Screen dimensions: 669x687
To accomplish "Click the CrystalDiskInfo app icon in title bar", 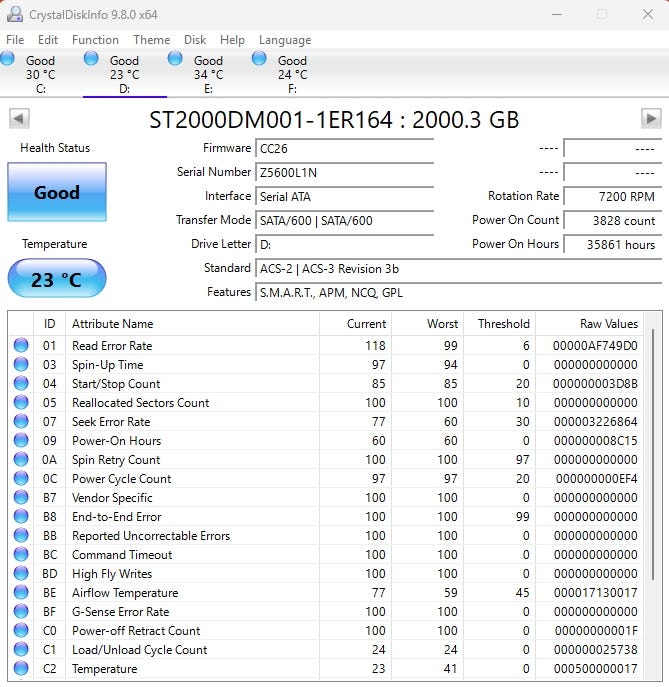I will 15,14.
